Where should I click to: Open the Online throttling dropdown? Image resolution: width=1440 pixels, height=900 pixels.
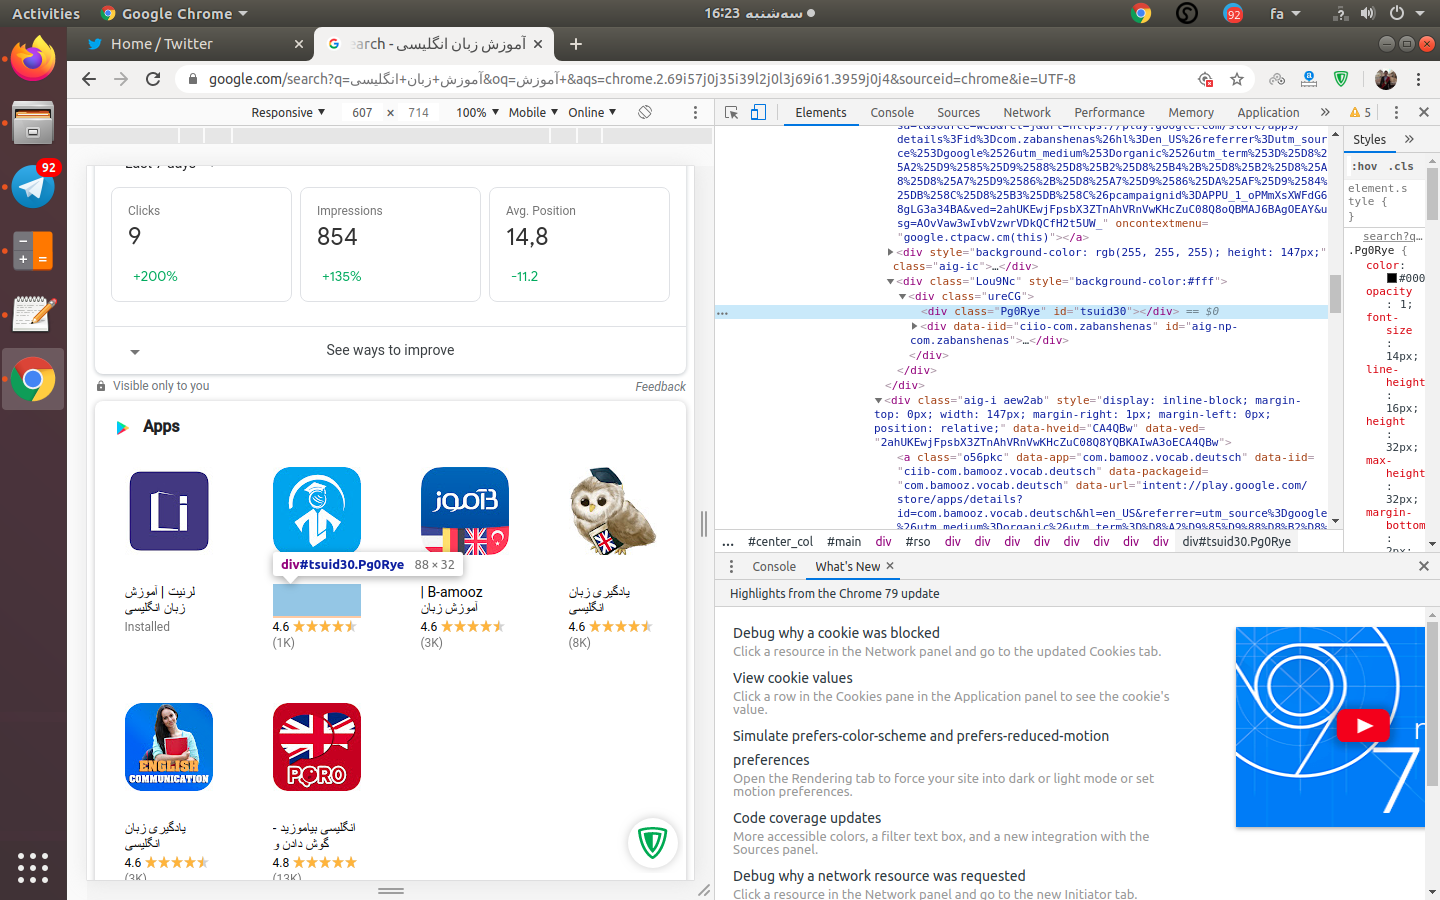(x=592, y=112)
